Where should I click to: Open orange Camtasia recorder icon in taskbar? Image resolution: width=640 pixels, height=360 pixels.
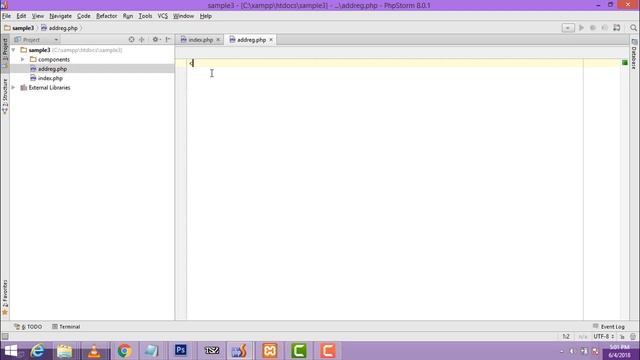pos(328,351)
